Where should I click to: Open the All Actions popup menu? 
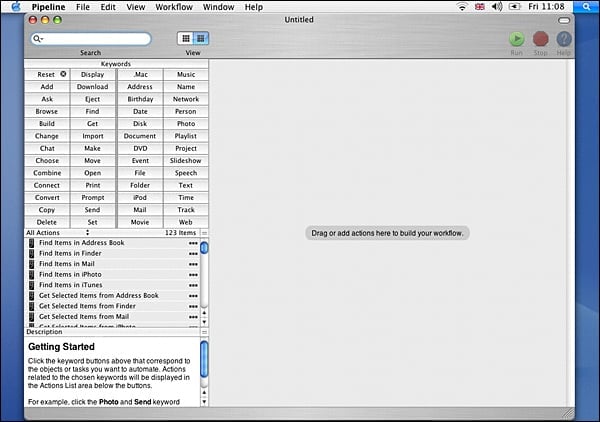(x=57, y=233)
